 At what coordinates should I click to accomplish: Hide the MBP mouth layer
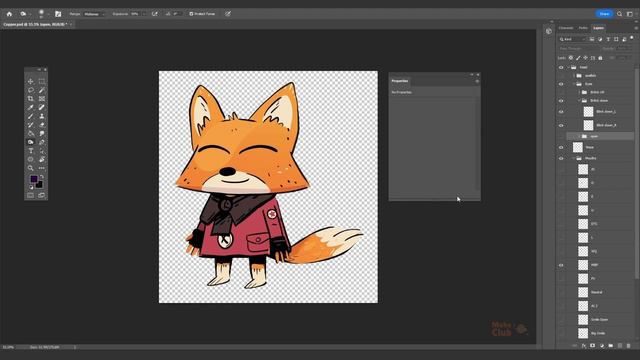(x=561, y=265)
